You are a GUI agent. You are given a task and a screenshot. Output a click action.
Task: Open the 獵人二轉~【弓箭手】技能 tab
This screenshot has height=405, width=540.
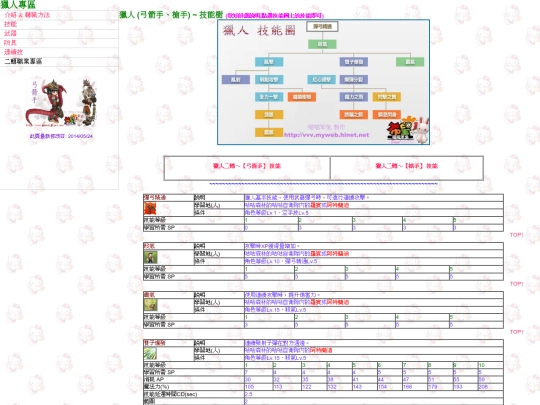[247, 166]
